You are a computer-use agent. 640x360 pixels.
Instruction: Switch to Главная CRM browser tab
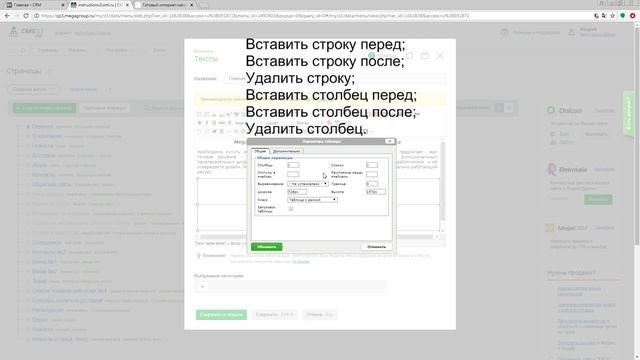click(35, 5)
